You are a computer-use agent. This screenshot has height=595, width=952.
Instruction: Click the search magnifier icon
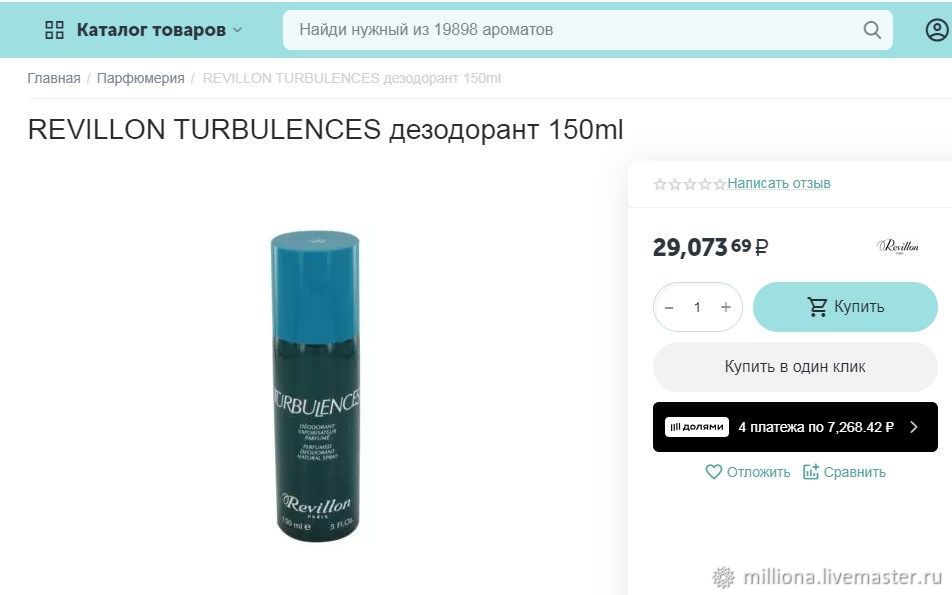(872, 30)
